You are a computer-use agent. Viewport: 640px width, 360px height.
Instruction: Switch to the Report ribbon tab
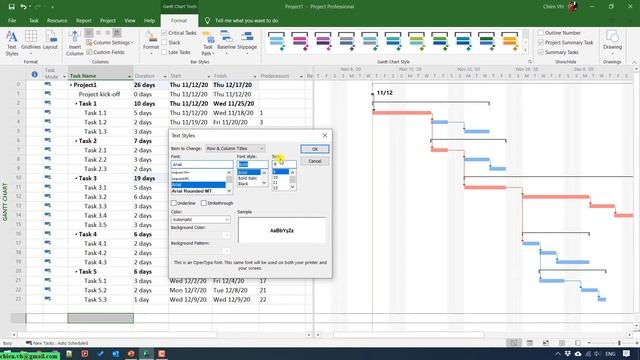tap(84, 20)
